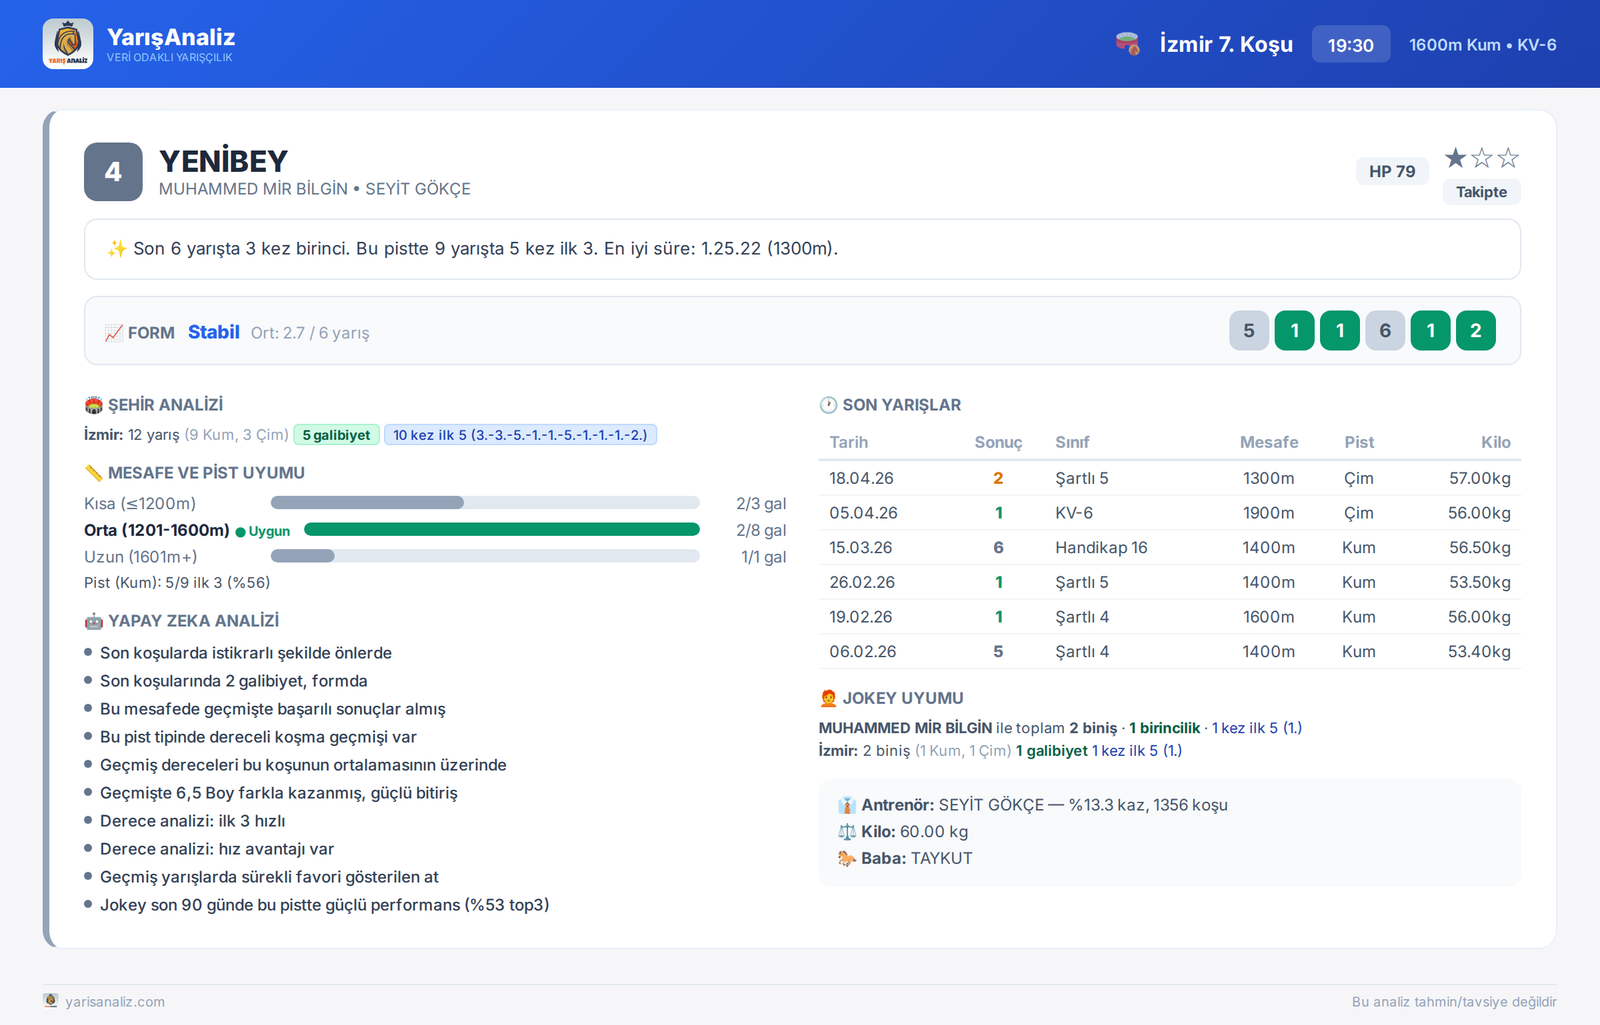Select the İzmir 7. Koşu race title
Image resolution: width=1600 pixels, height=1025 pixels.
[1226, 44]
